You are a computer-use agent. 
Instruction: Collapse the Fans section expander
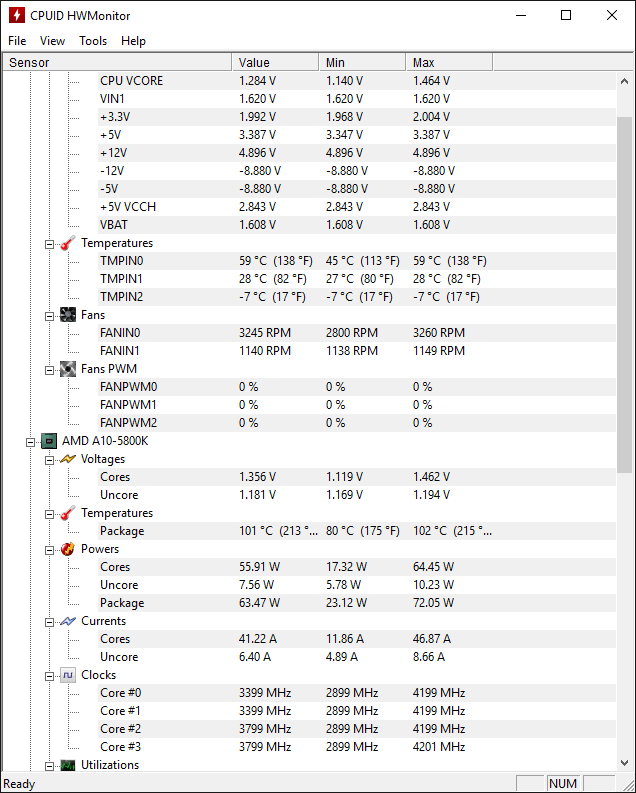[x=49, y=316]
